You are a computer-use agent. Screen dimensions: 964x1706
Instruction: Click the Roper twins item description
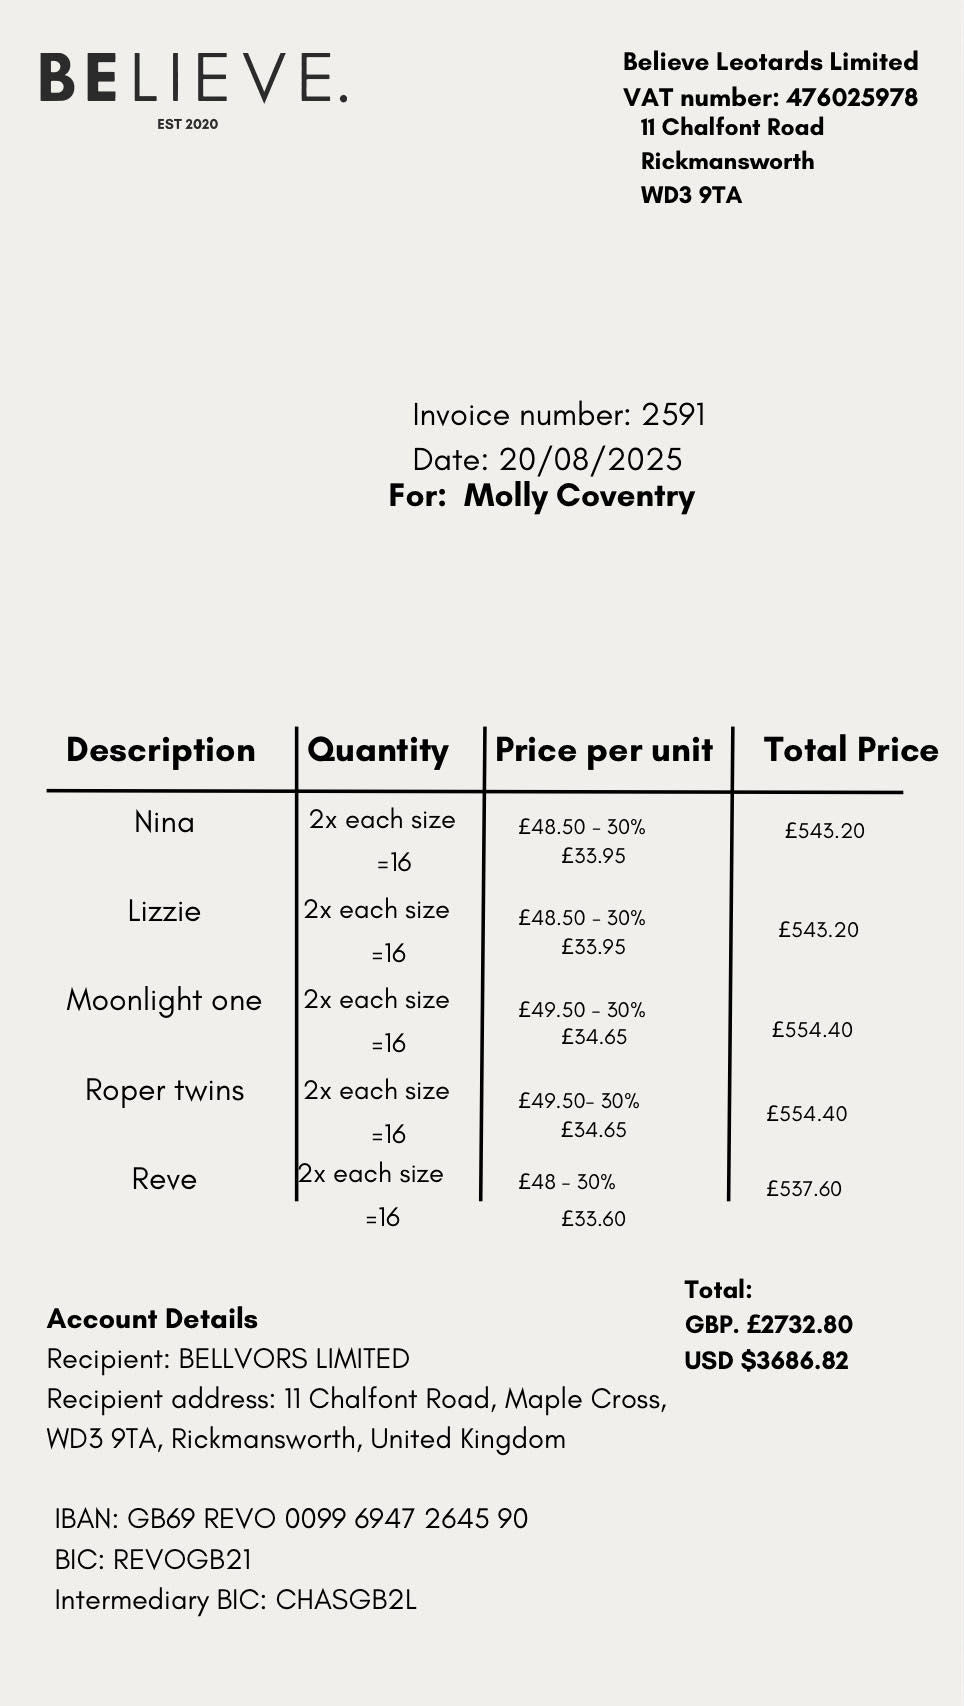pyautogui.click(x=164, y=1090)
